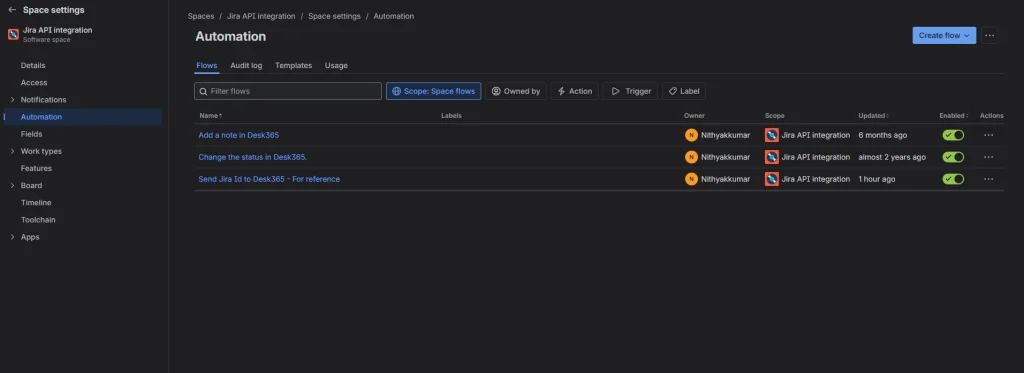Image resolution: width=1024 pixels, height=373 pixels.
Task: Select Automation in the settings sidebar
Action: [x=82, y=117]
